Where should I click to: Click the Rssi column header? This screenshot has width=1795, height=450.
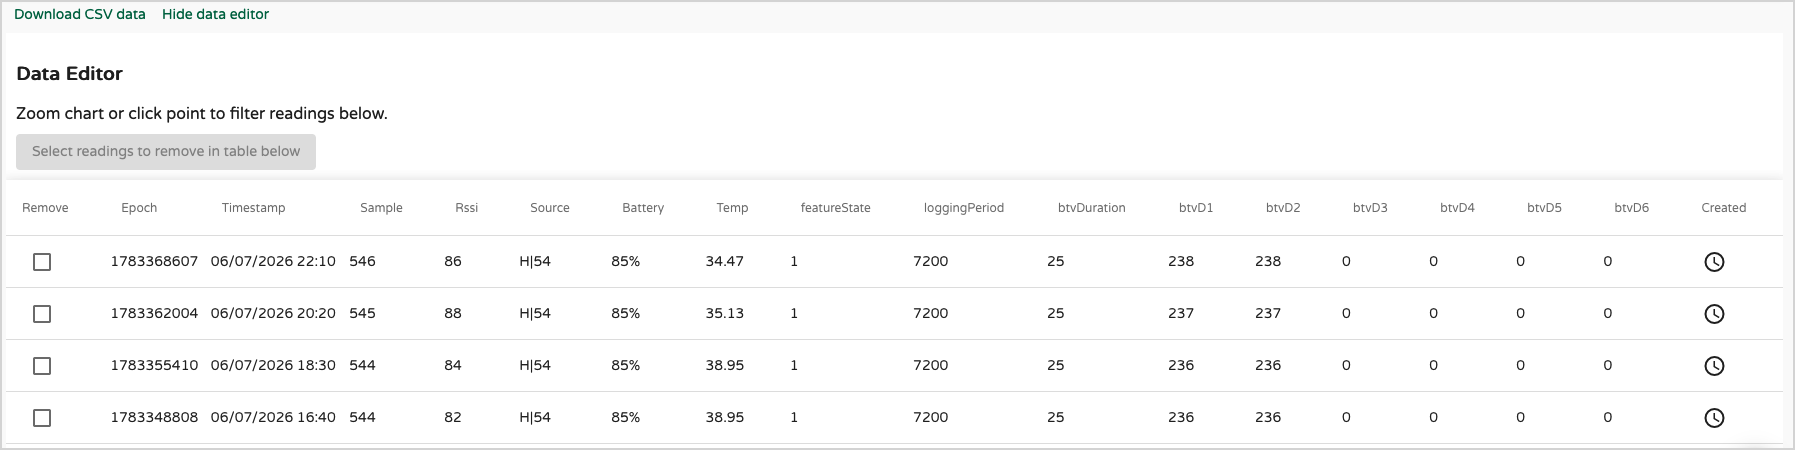(467, 208)
